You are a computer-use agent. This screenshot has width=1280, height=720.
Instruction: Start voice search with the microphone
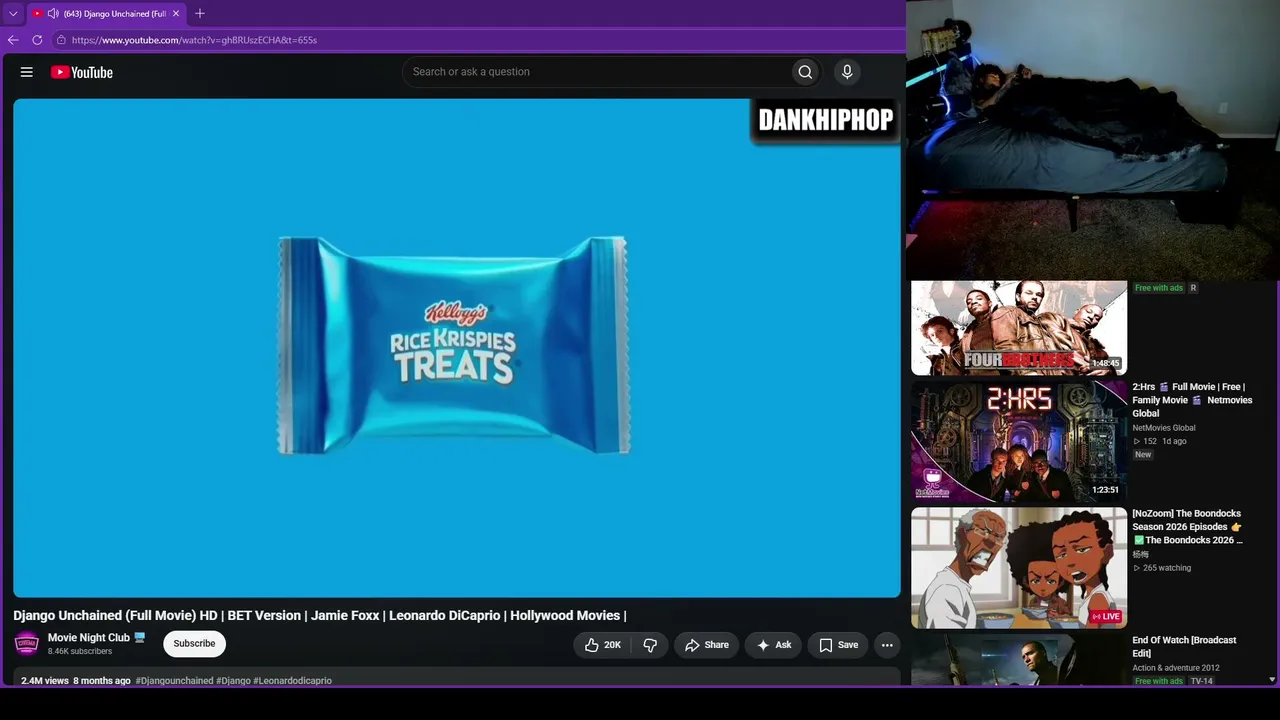[x=847, y=72]
